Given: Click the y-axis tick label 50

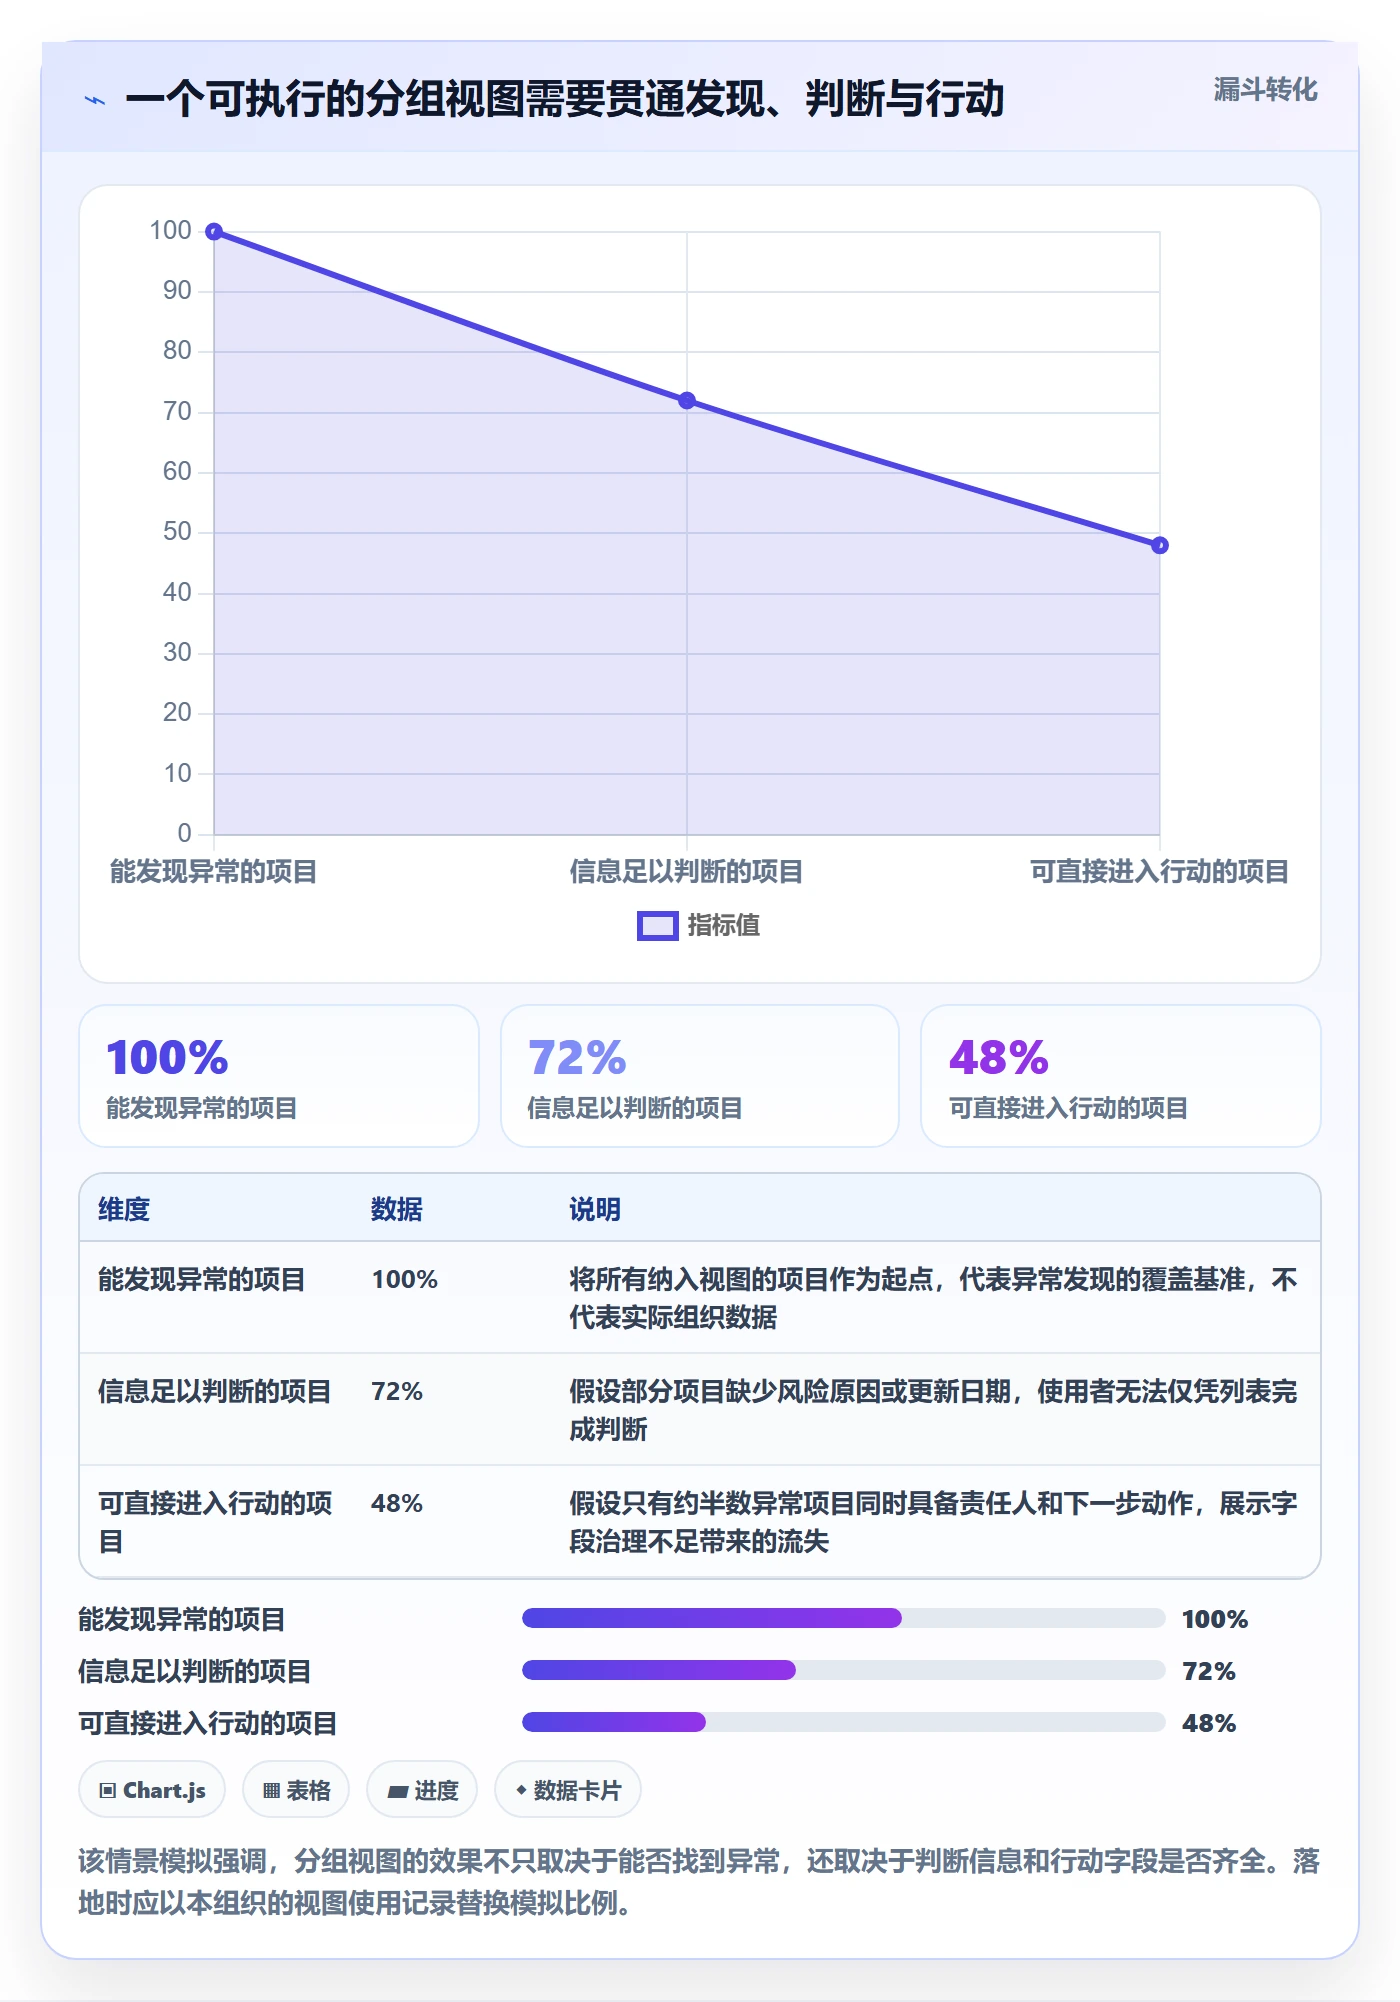Looking at the screenshot, I should point(177,532).
